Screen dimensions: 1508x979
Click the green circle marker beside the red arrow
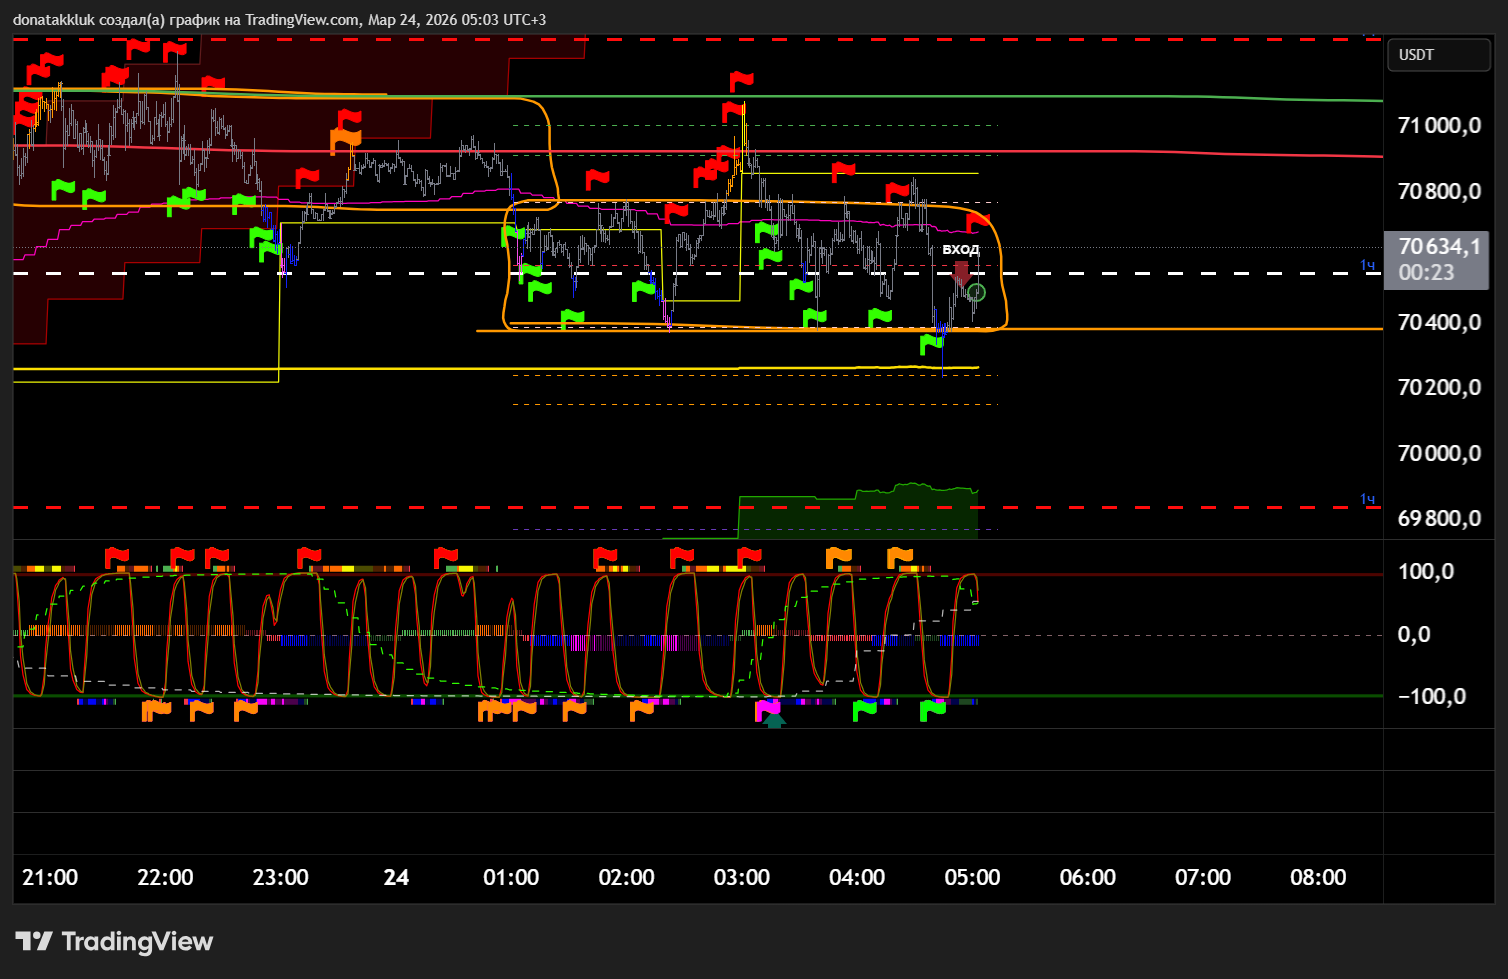[976, 293]
